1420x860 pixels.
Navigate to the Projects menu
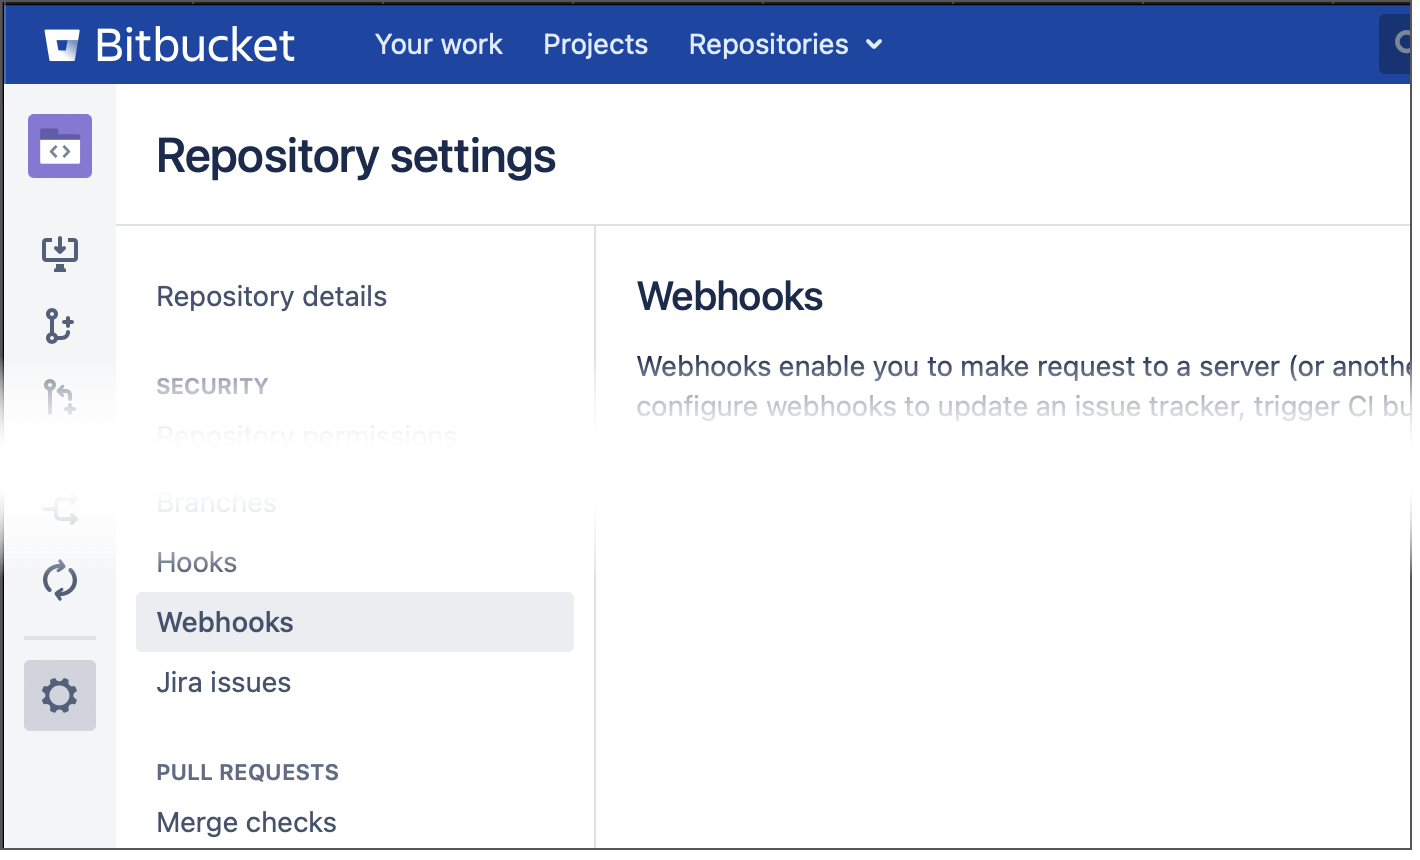click(595, 44)
